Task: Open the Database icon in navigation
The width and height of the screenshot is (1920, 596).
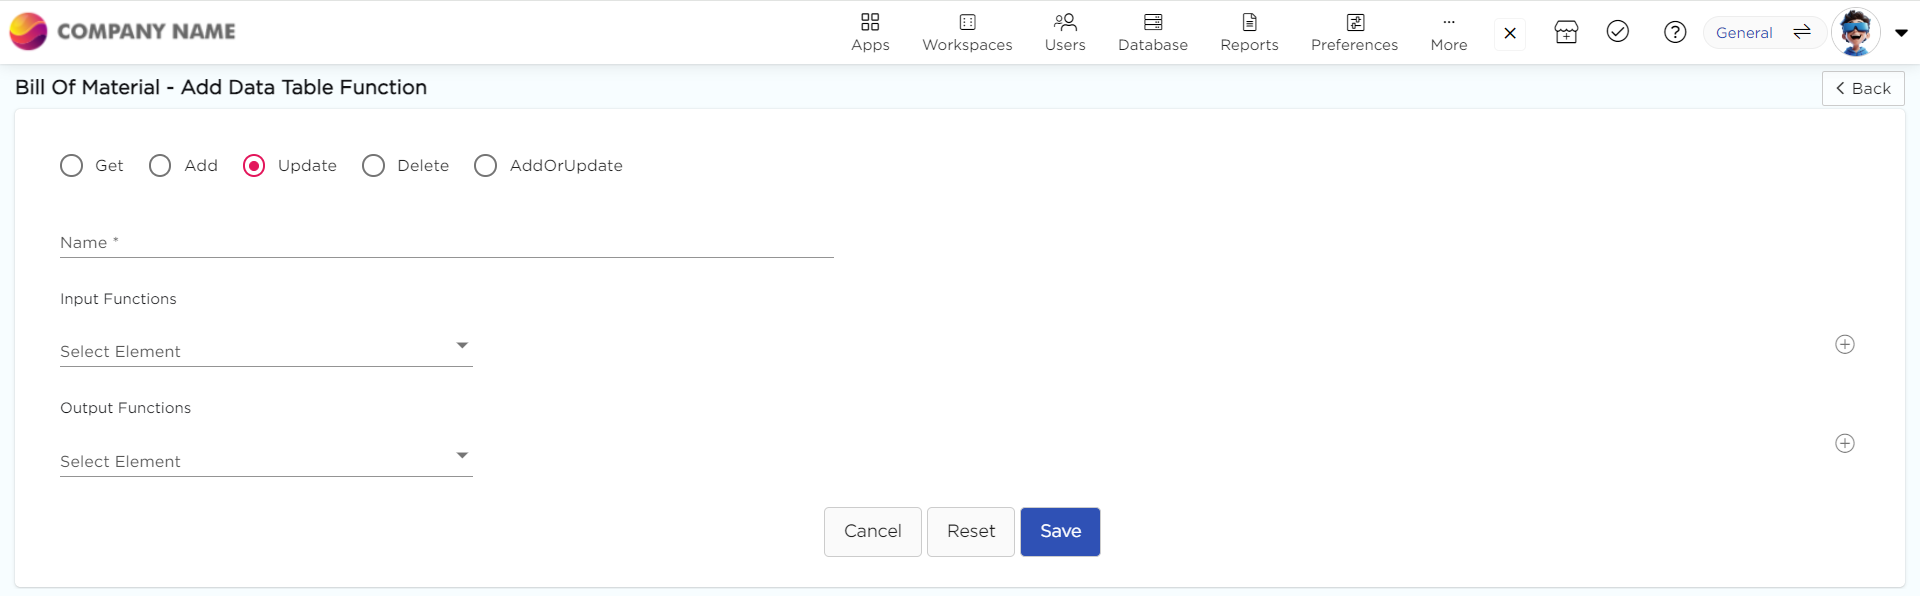Action: [1153, 23]
